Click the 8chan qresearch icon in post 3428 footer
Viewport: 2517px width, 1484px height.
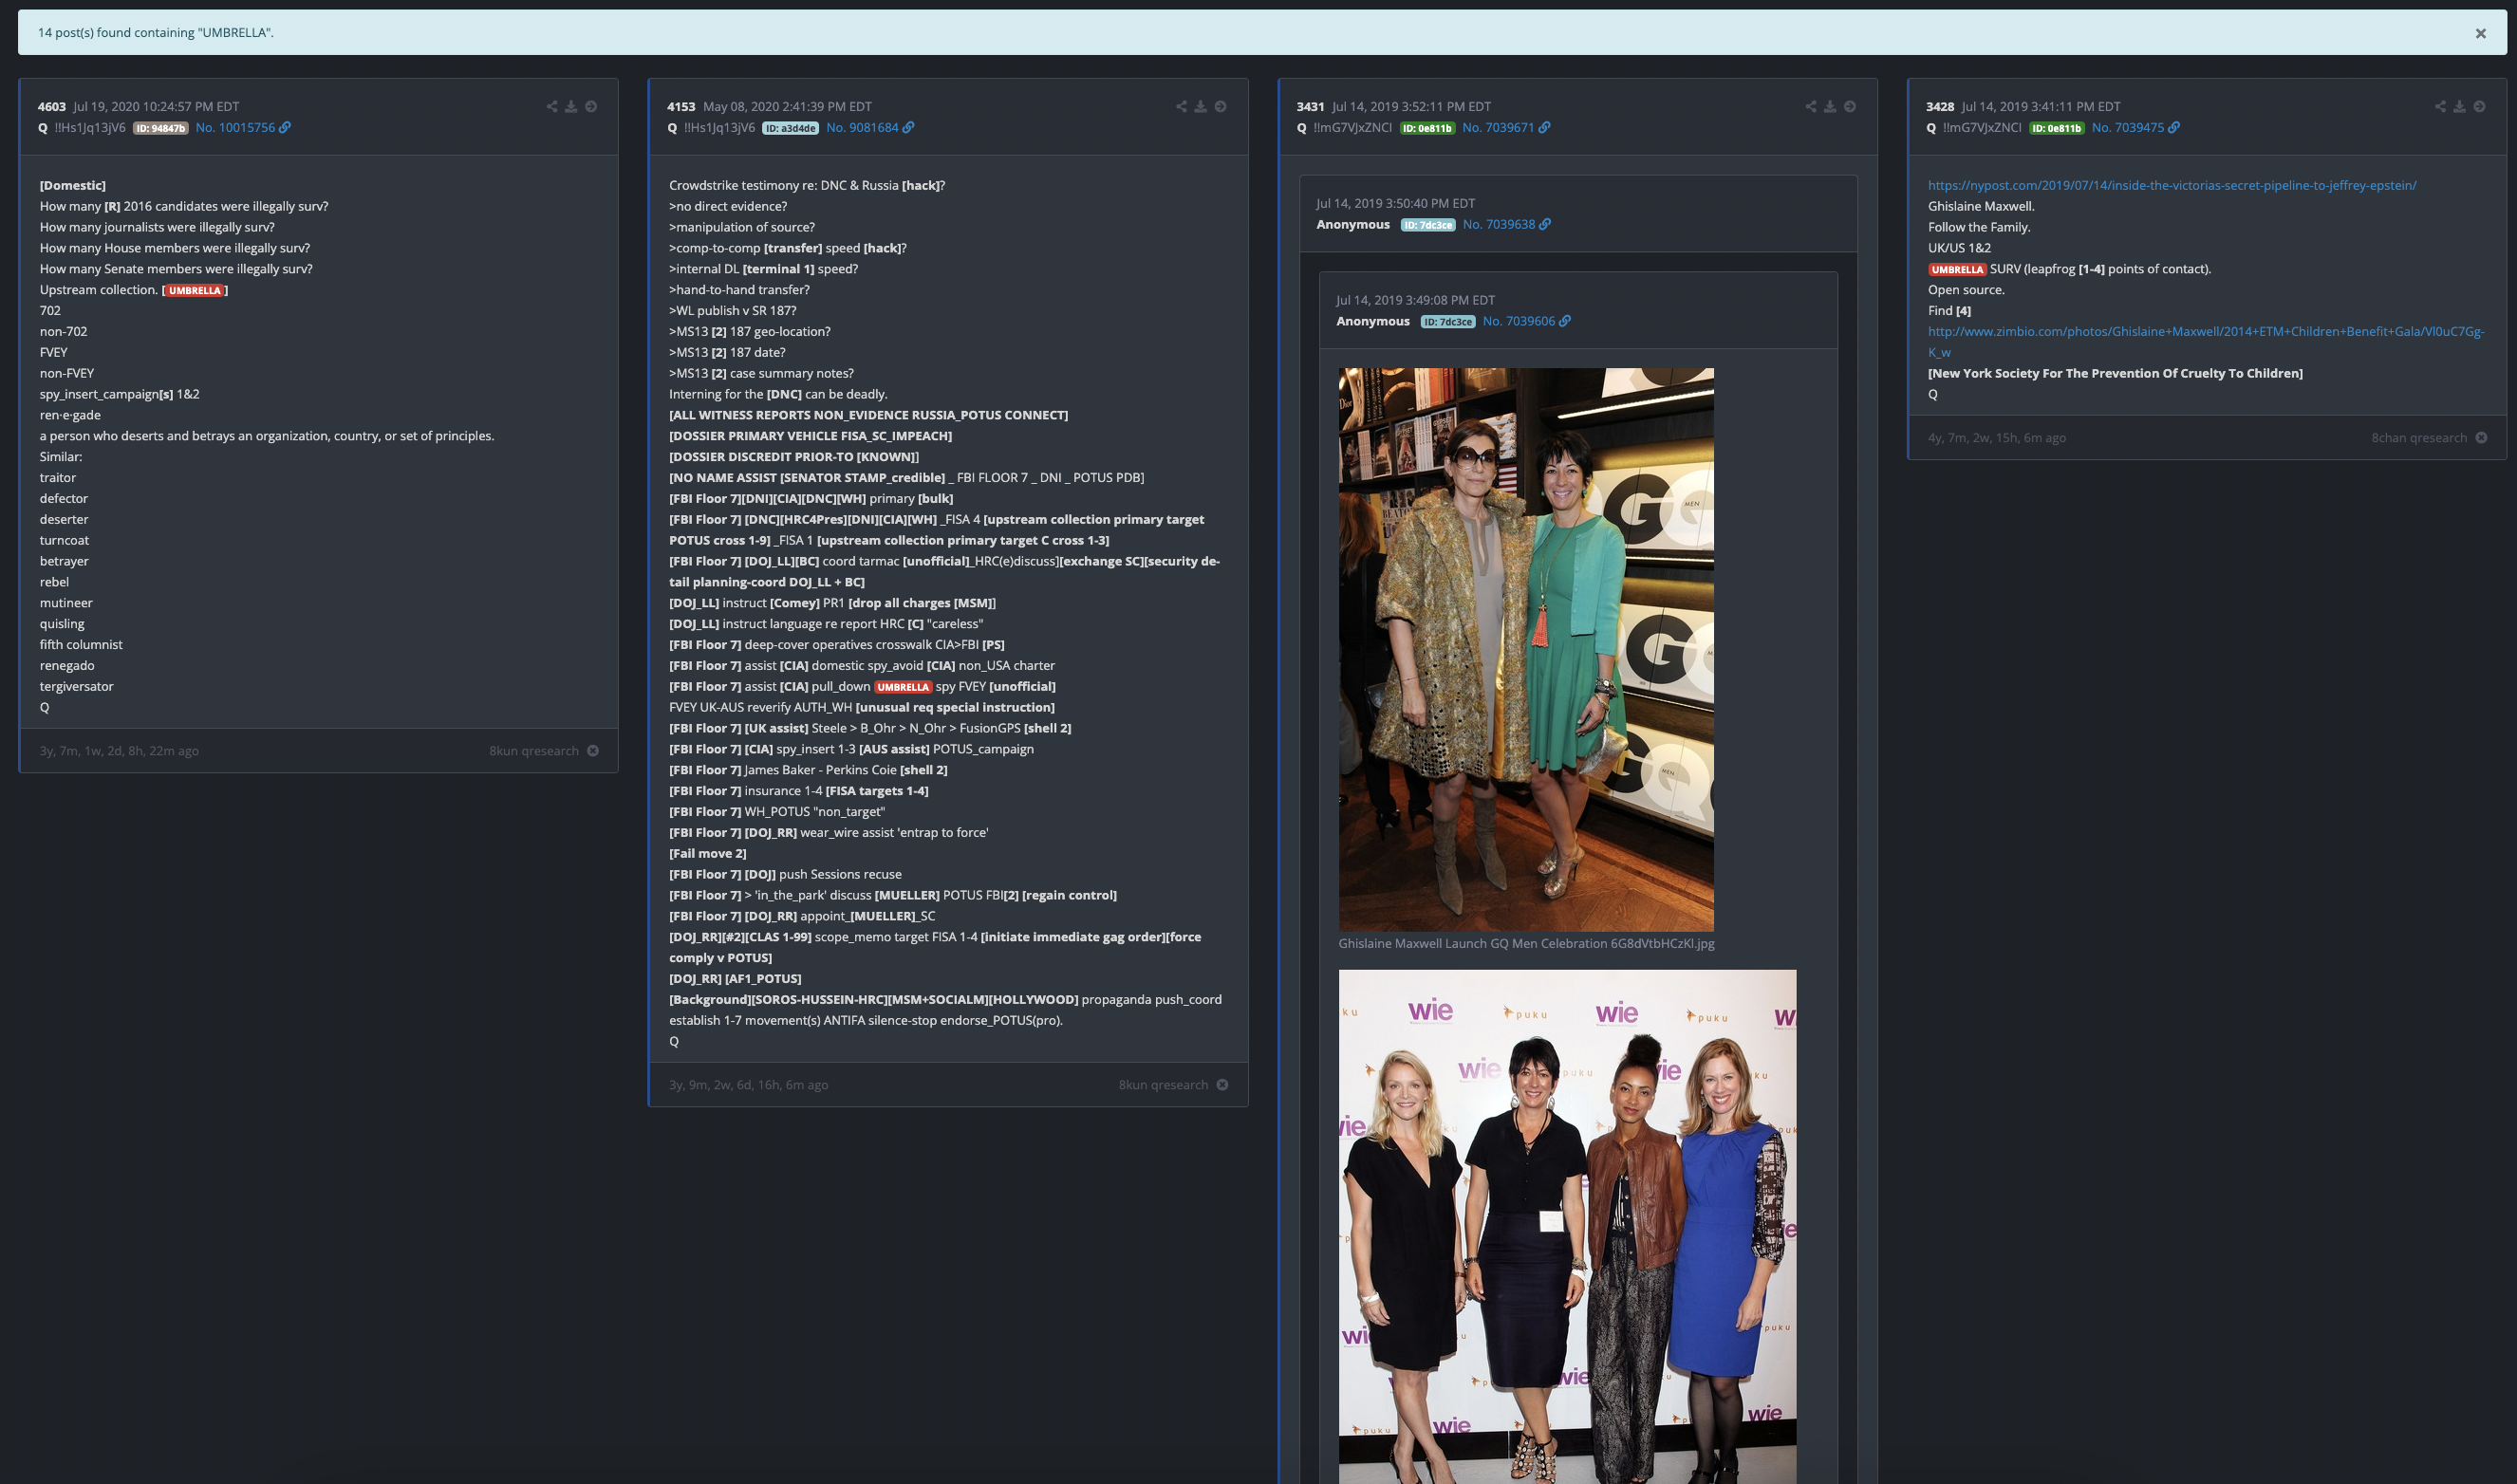coord(2481,438)
